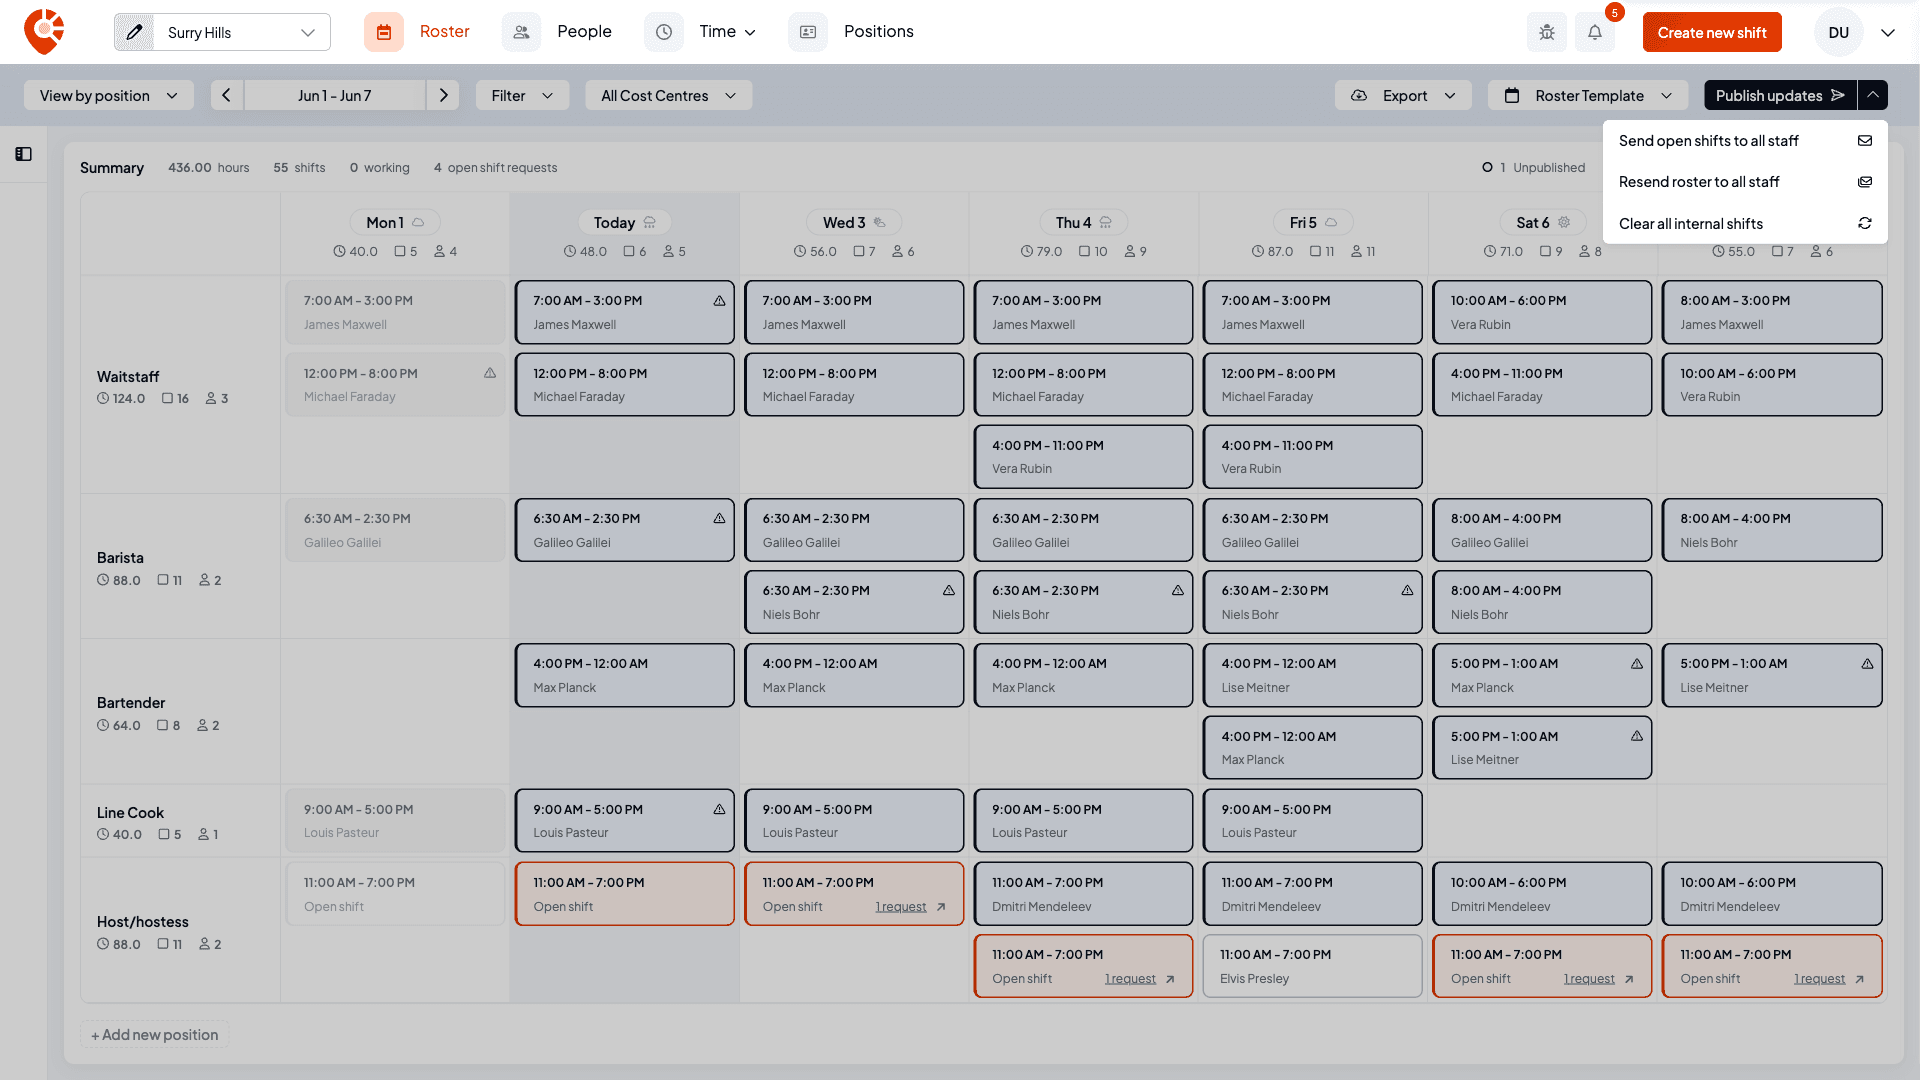Image resolution: width=1920 pixels, height=1080 pixels.
Task: Click the Jun 1 - Jun 7 date range
Action: 335,95
